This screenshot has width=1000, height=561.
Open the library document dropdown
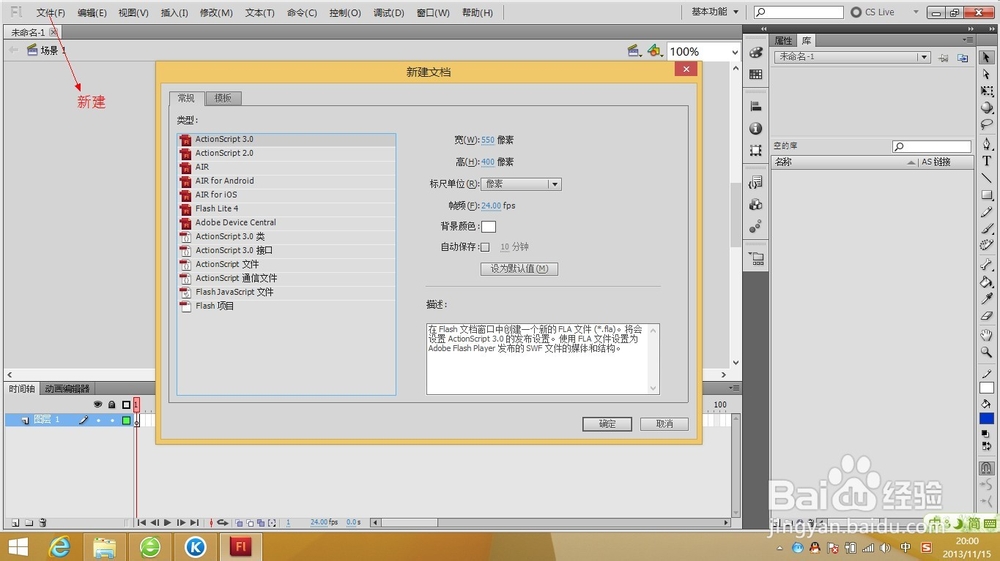pos(852,57)
